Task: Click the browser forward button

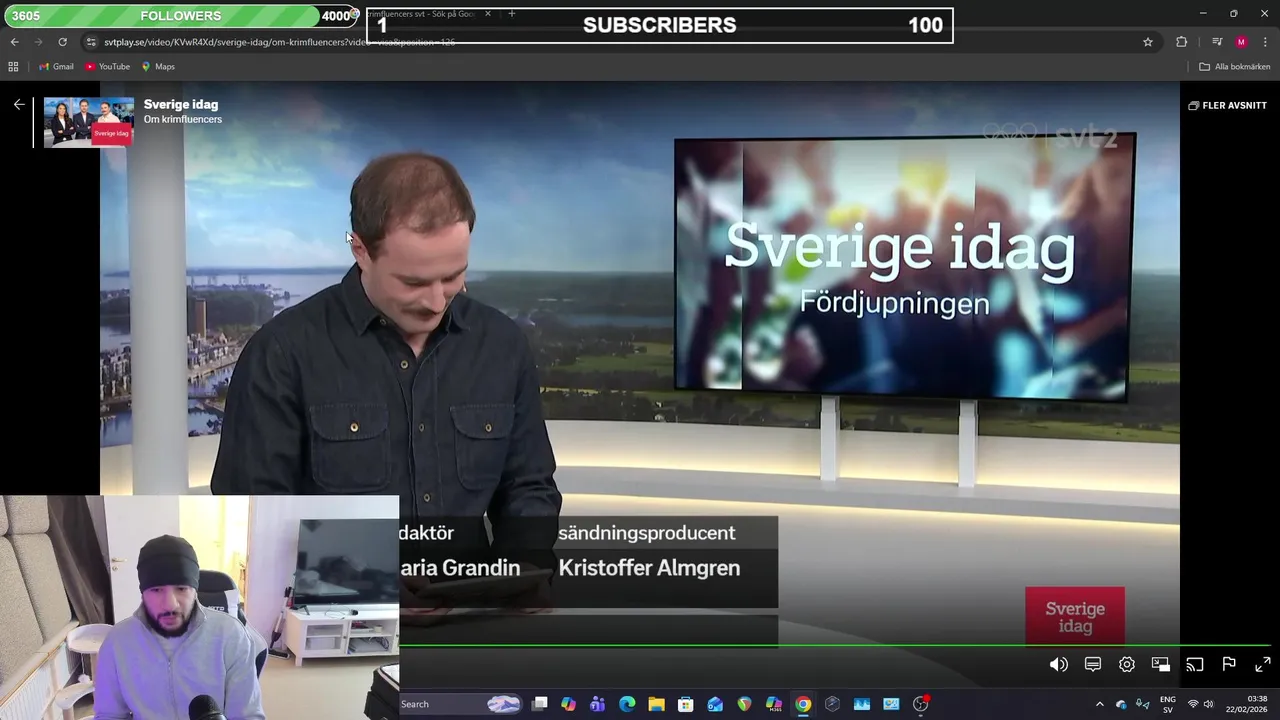Action: 38,42
